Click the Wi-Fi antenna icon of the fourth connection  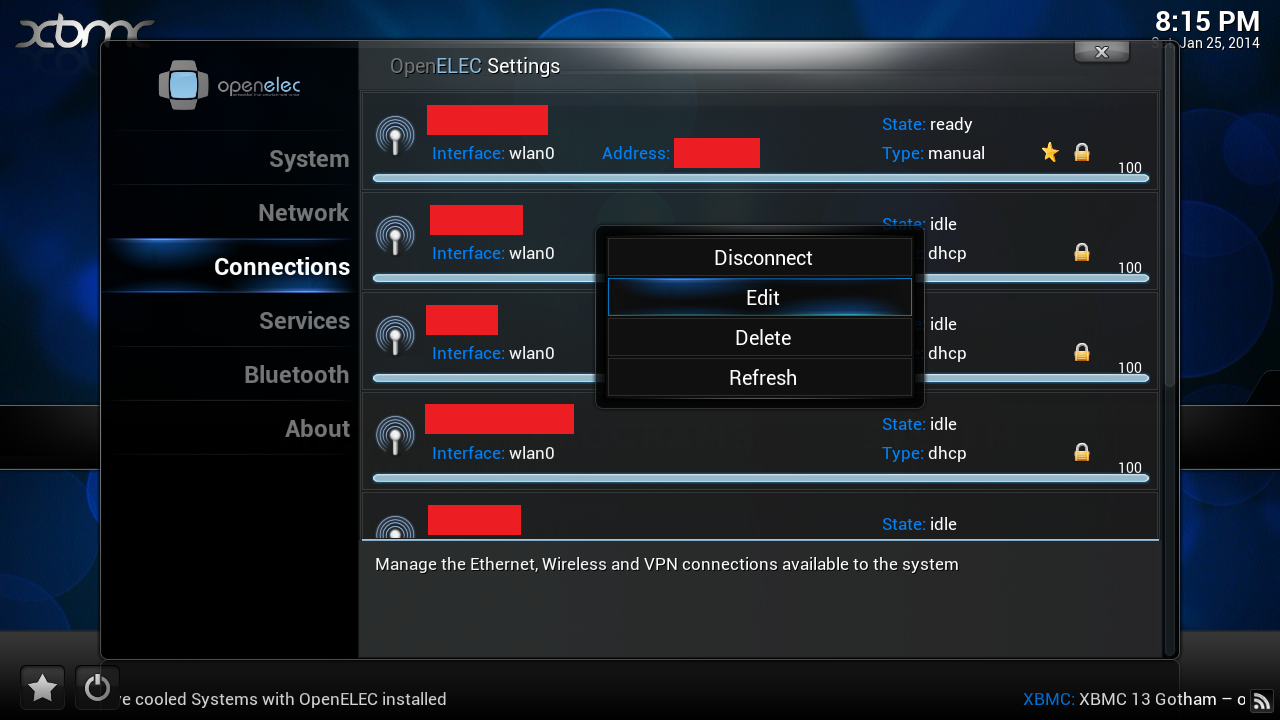point(395,435)
